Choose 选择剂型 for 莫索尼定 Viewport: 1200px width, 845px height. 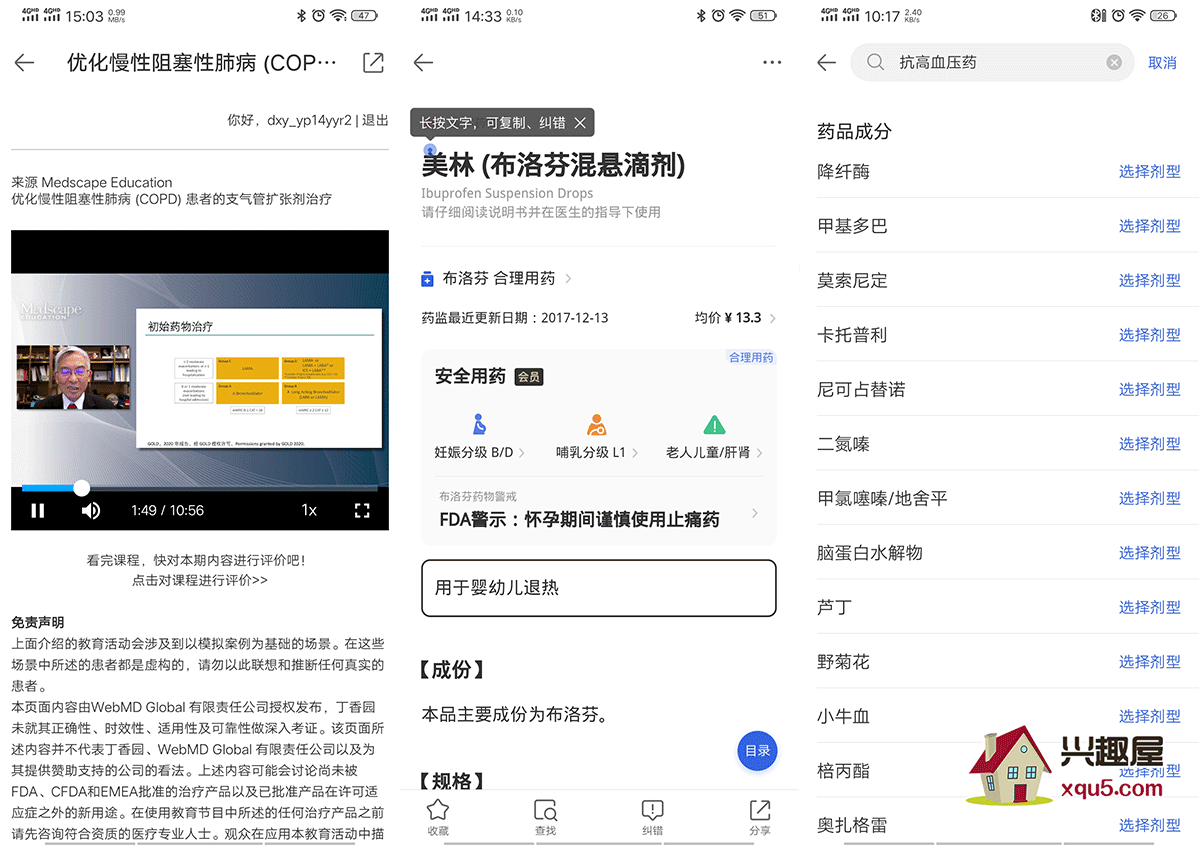click(x=1150, y=280)
